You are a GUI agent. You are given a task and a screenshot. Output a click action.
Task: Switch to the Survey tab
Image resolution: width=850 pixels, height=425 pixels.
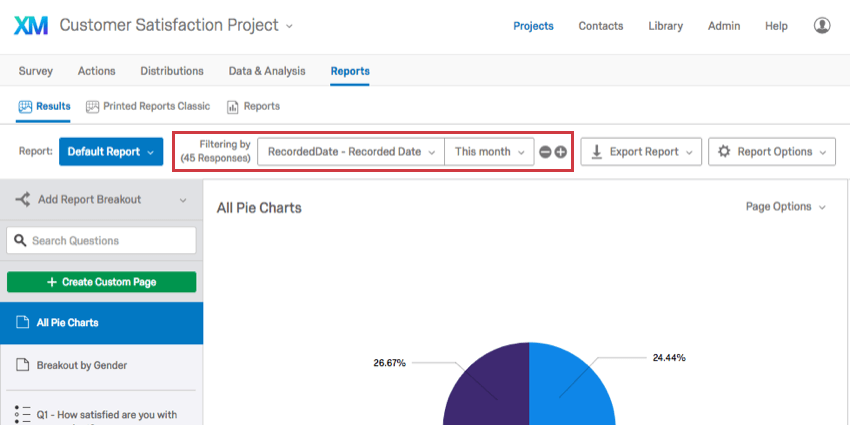pyautogui.click(x=36, y=71)
